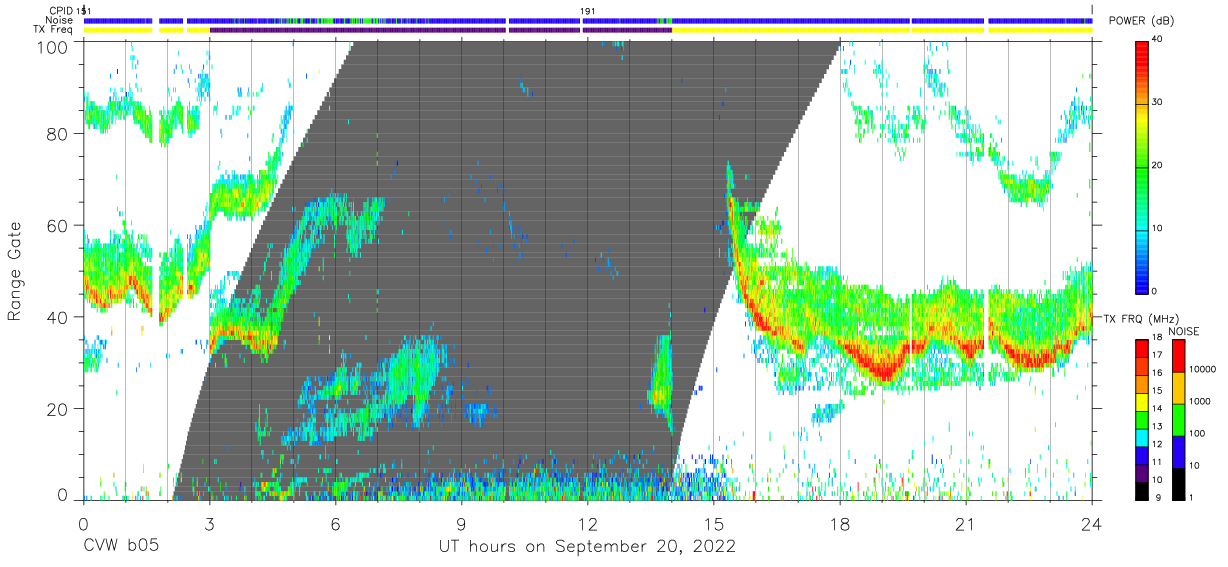The image size is (1228, 567).
Task: Click the 21 label on the UT hours axis
Action: click(x=965, y=523)
